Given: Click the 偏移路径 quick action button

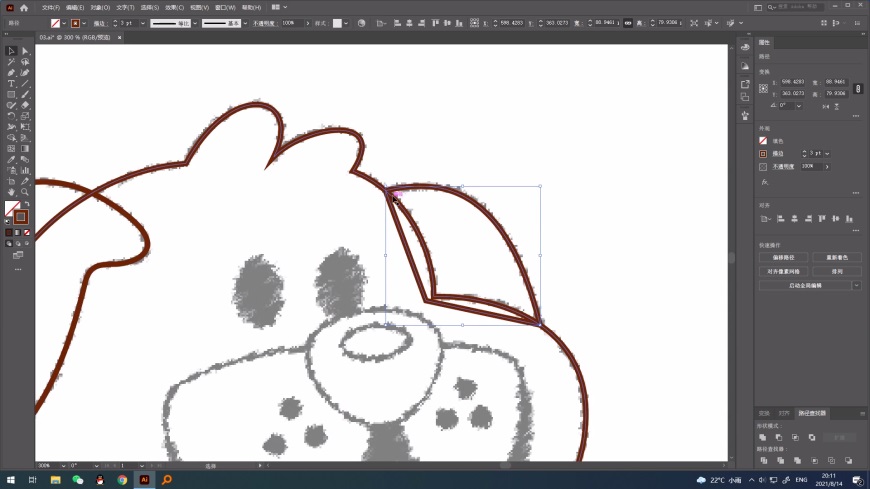Looking at the screenshot, I should tap(783, 258).
